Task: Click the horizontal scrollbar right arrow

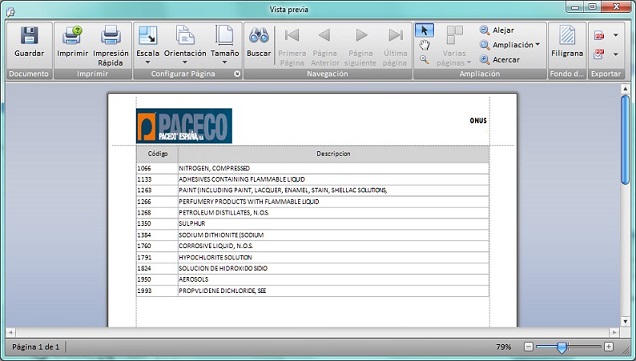Action: coord(615,332)
